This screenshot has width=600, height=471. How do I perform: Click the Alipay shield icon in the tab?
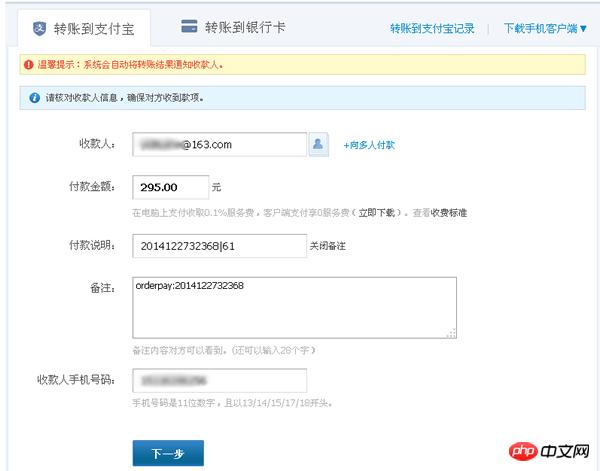pos(39,29)
